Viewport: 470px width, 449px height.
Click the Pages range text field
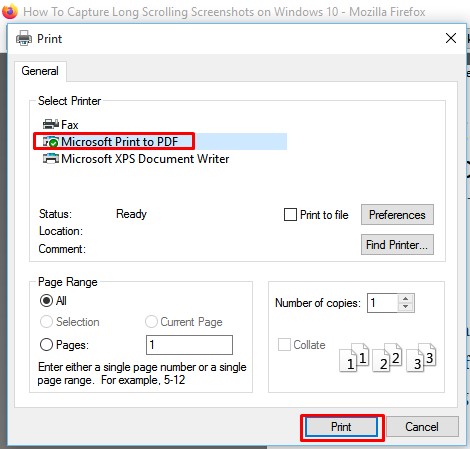189,345
